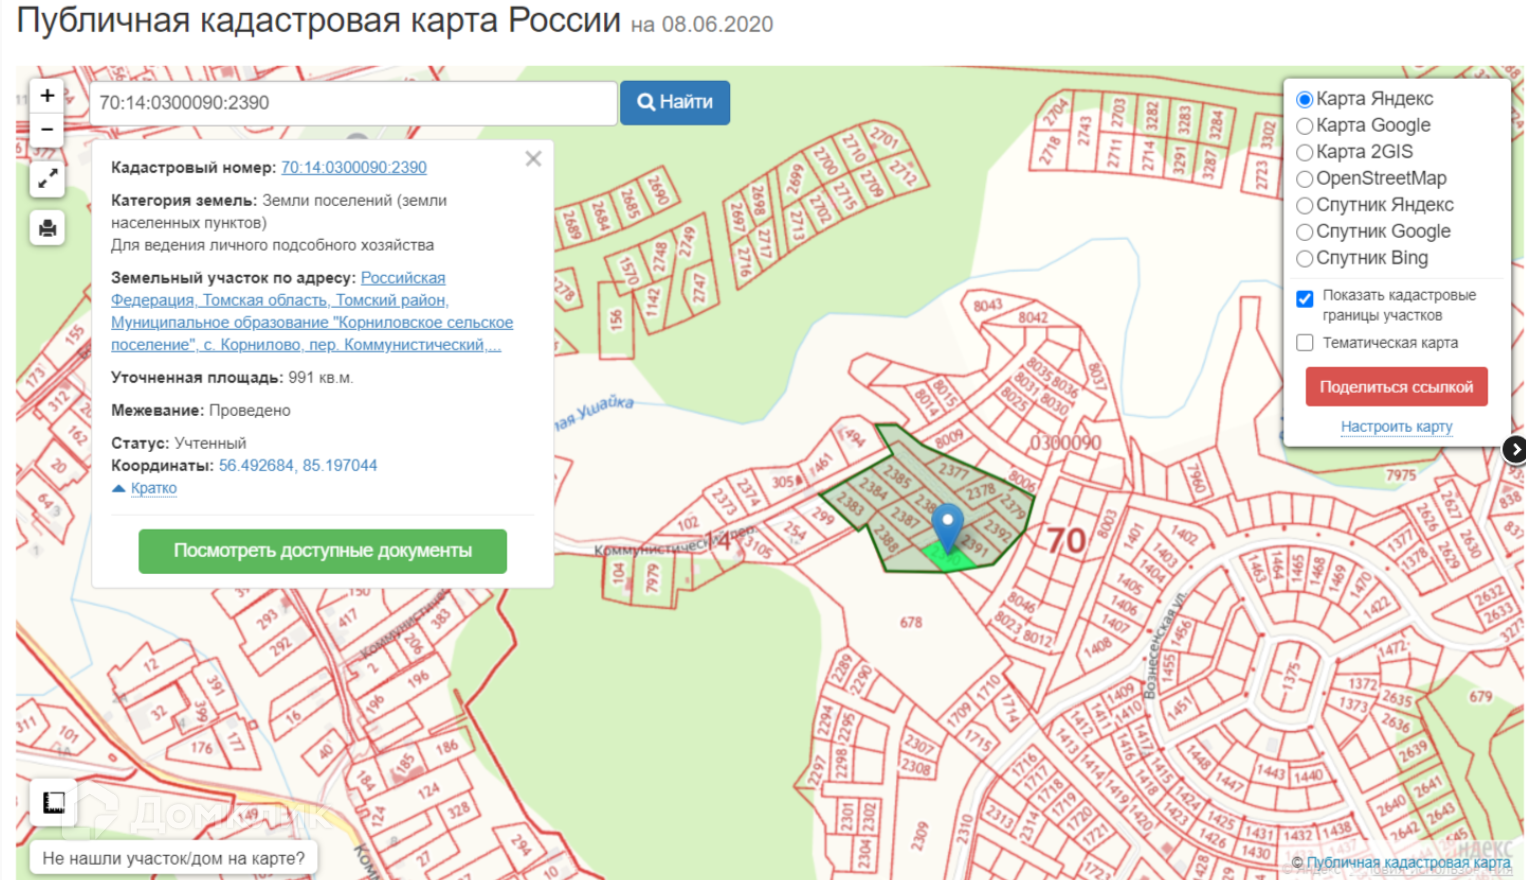The width and height of the screenshot is (1526, 880).
Task: Print the map with printer icon
Action: click(x=47, y=228)
